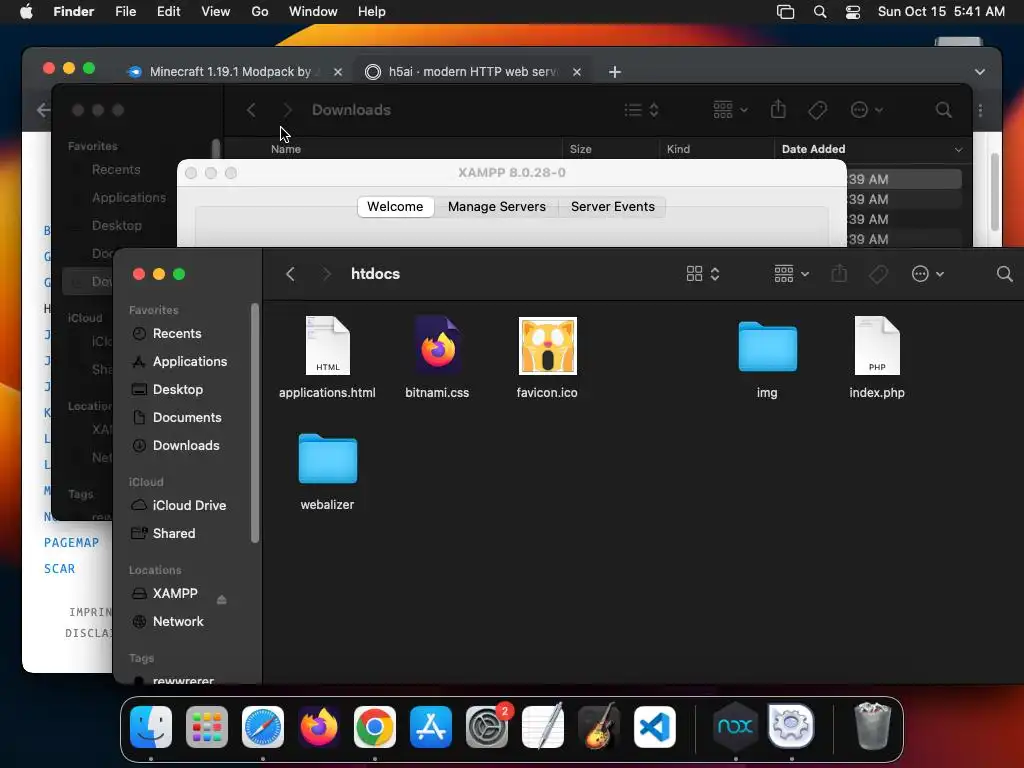The image size is (1024, 768).
Task: Select bitnami.css file icon
Action: (437, 346)
